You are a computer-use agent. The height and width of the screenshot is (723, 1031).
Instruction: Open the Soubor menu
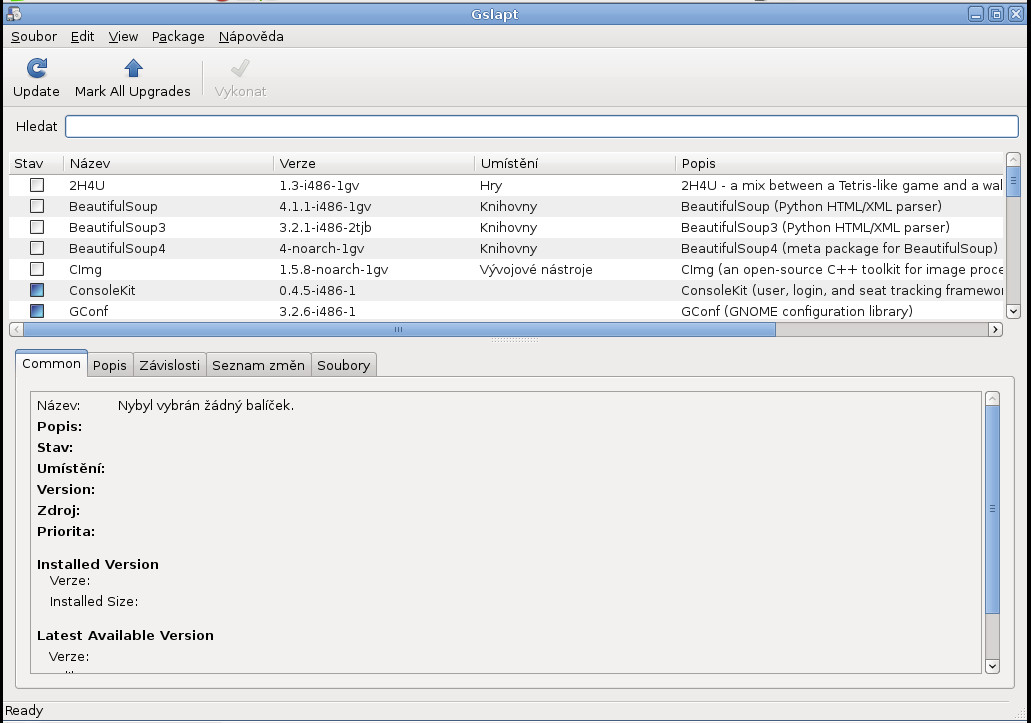coord(34,37)
